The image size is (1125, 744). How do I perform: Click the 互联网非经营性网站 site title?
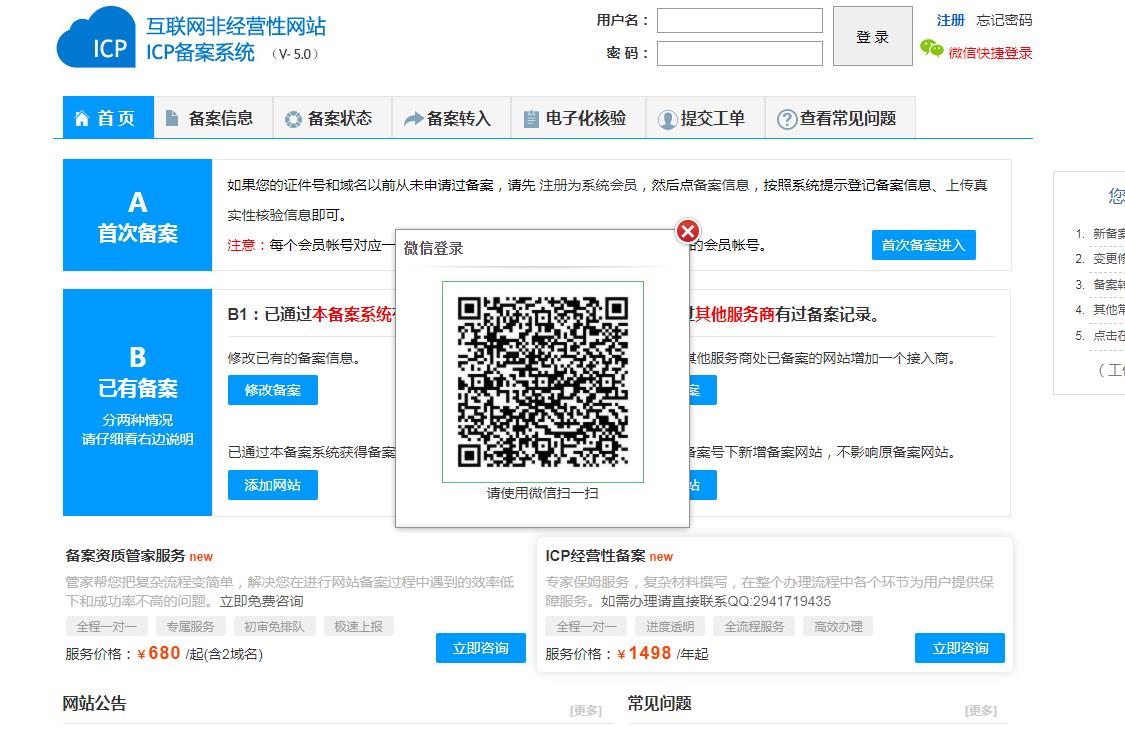coord(236,27)
